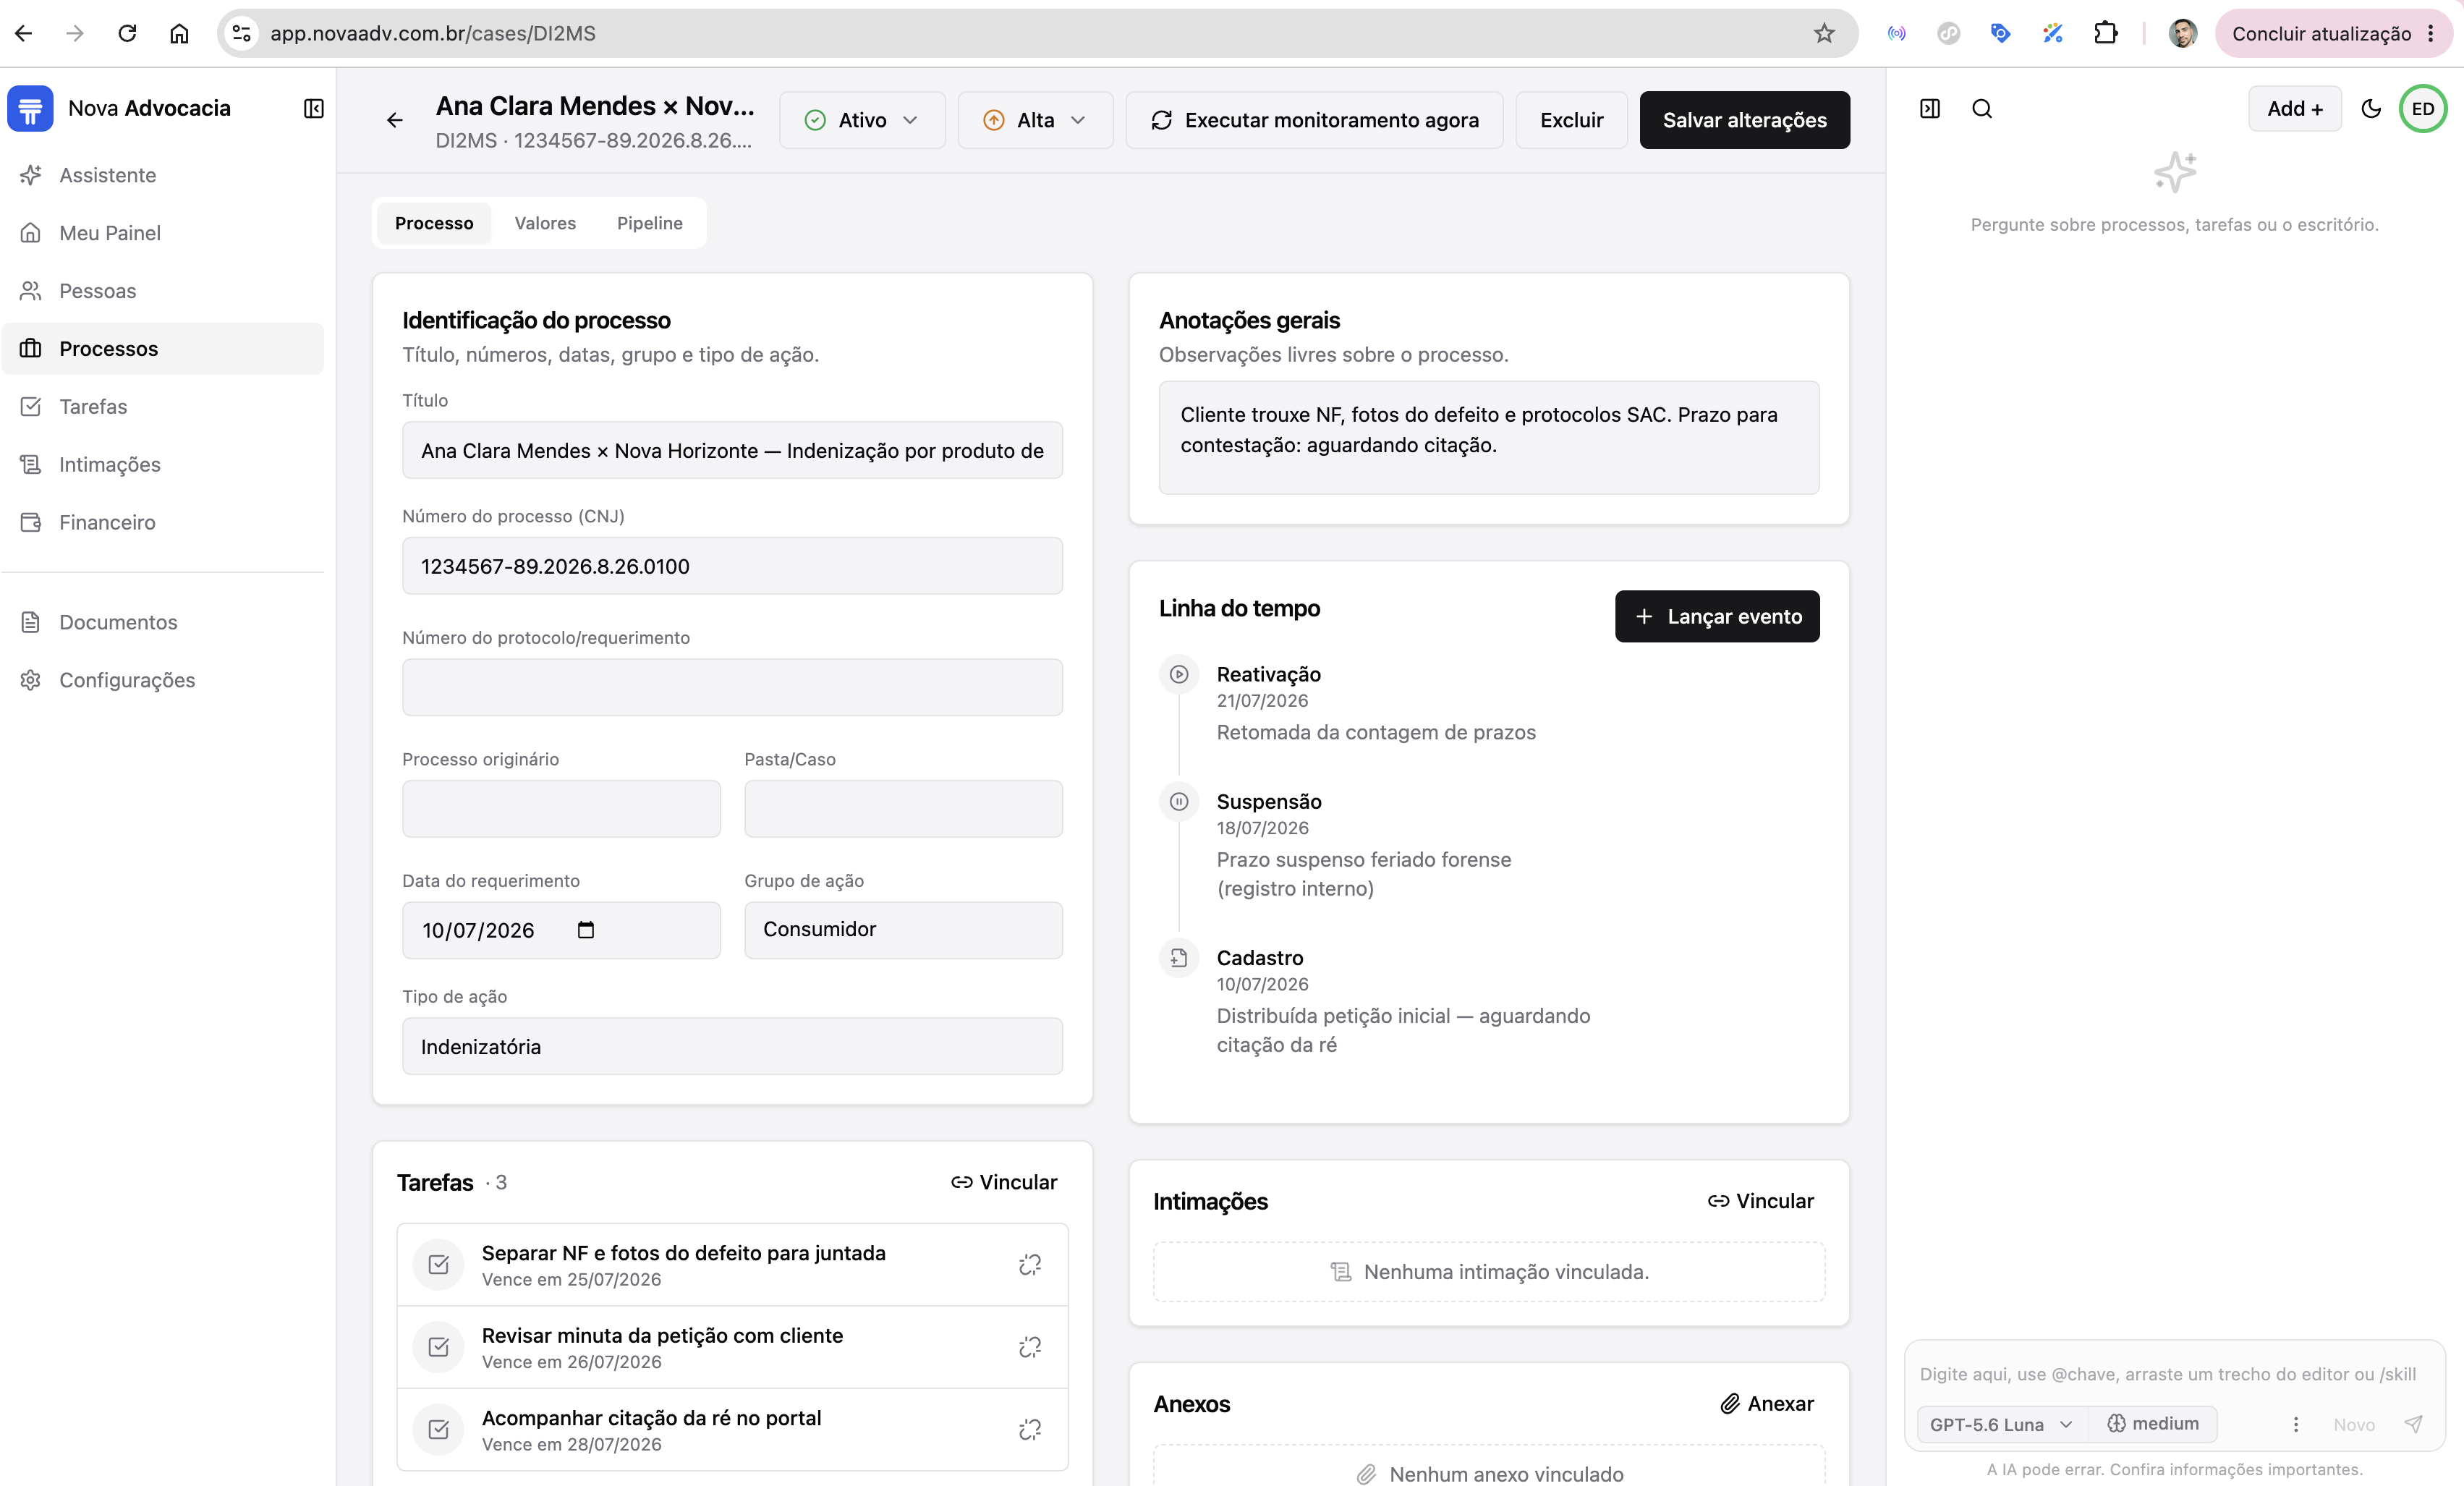Open Configurações from the sidebar

(x=162, y=680)
